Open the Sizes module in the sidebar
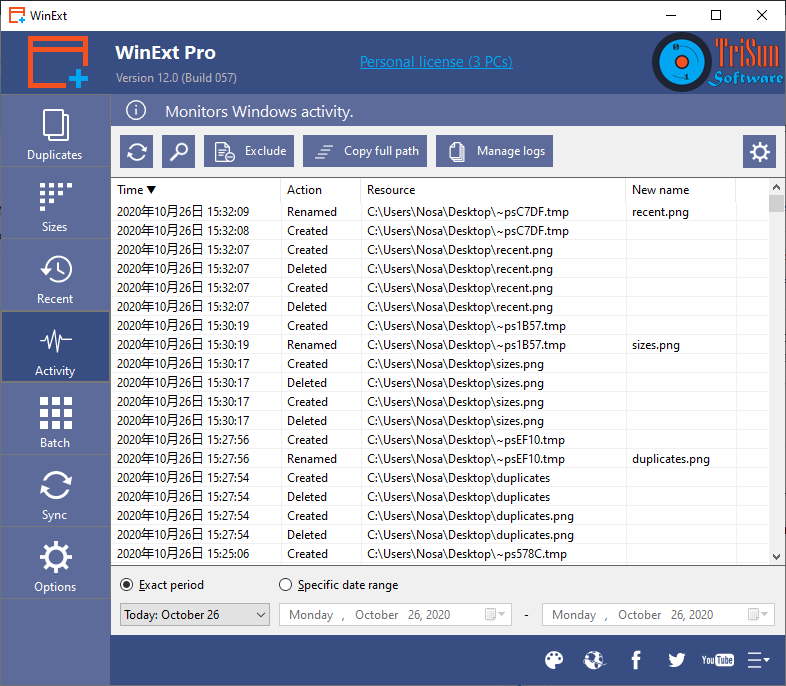Viewport: 786px width, 686px height. (x=55, y=203)
